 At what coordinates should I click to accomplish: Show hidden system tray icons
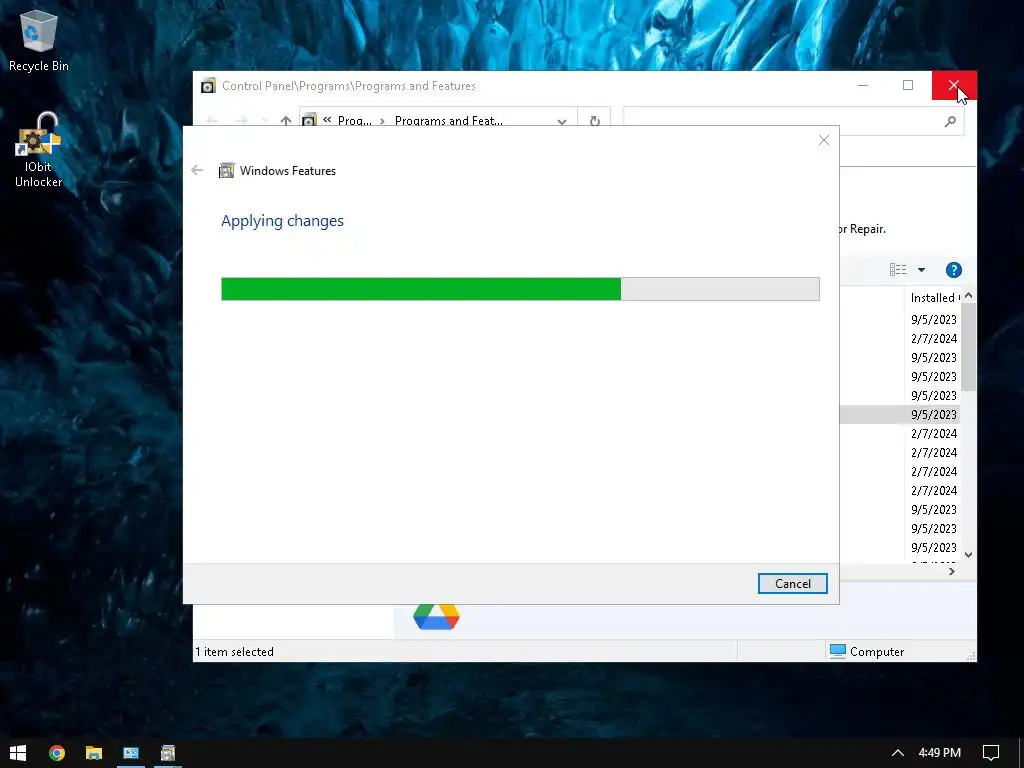point(898,753)
